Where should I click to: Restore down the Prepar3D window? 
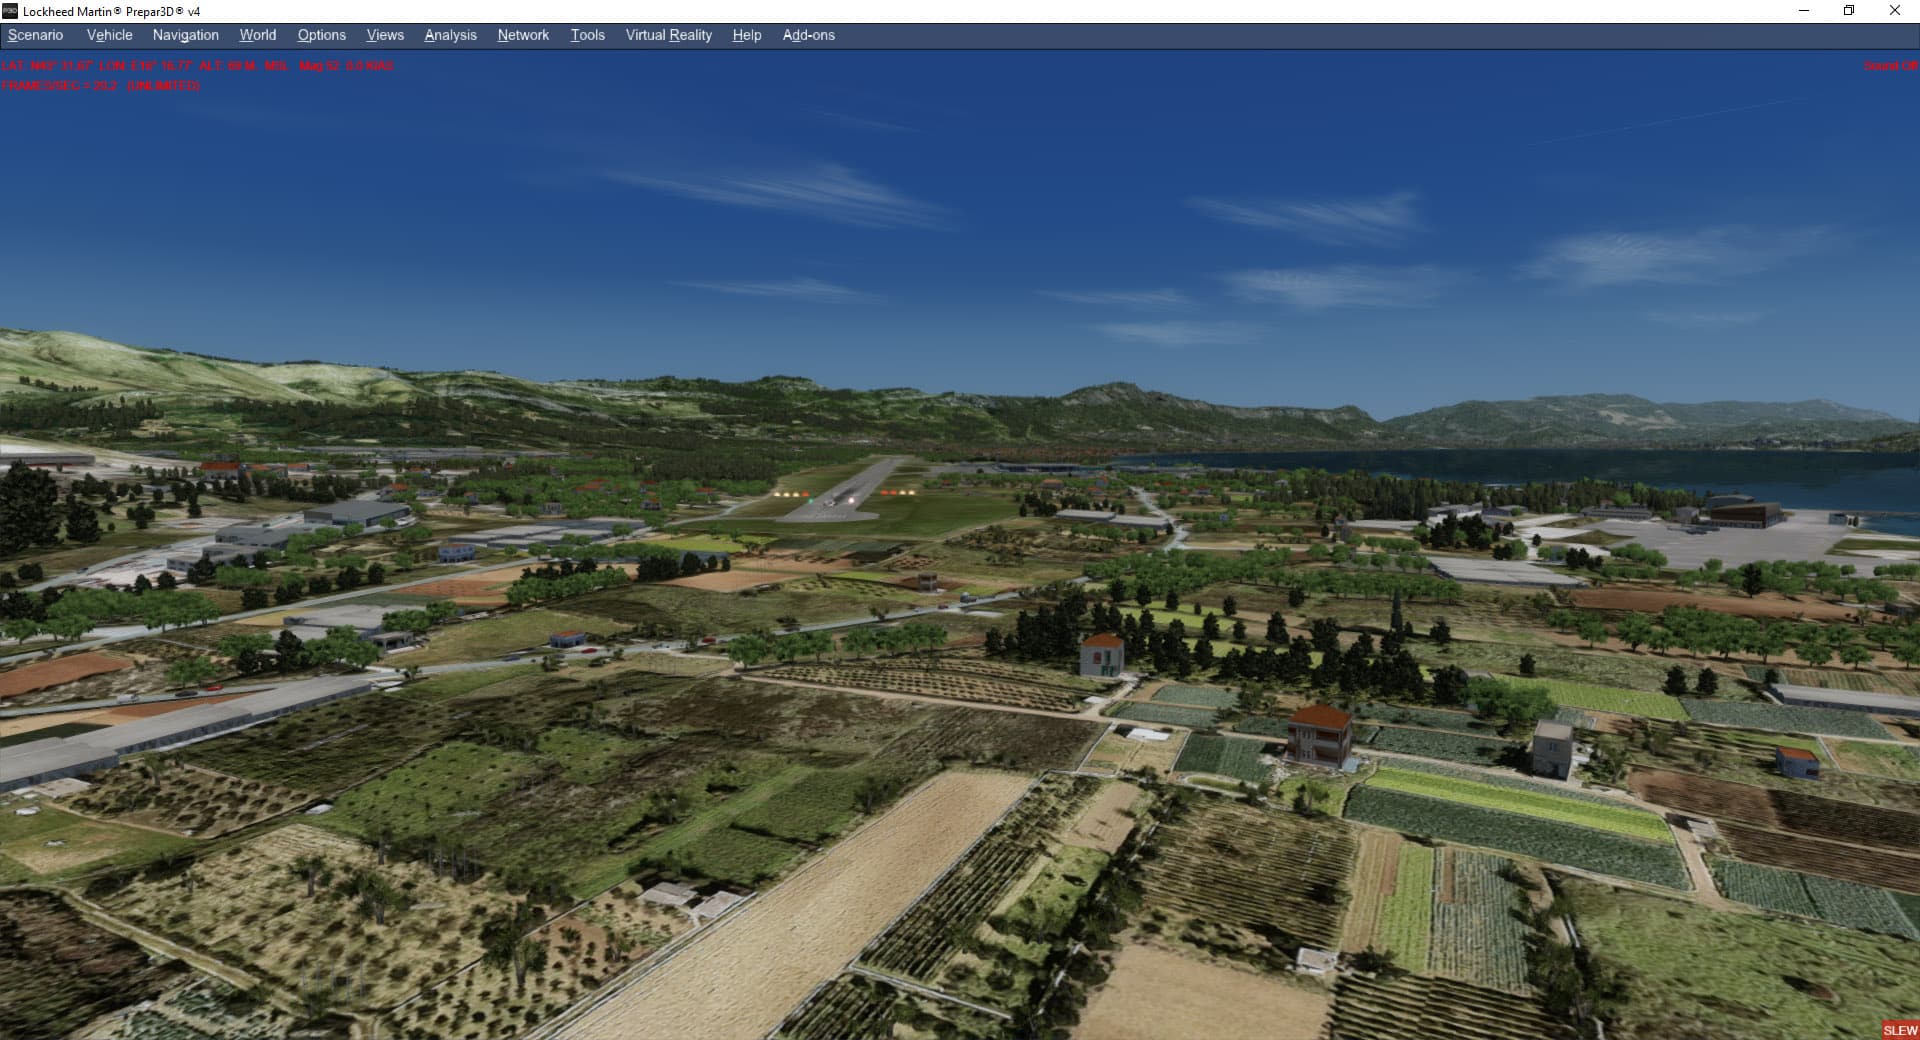(1849, 11)
